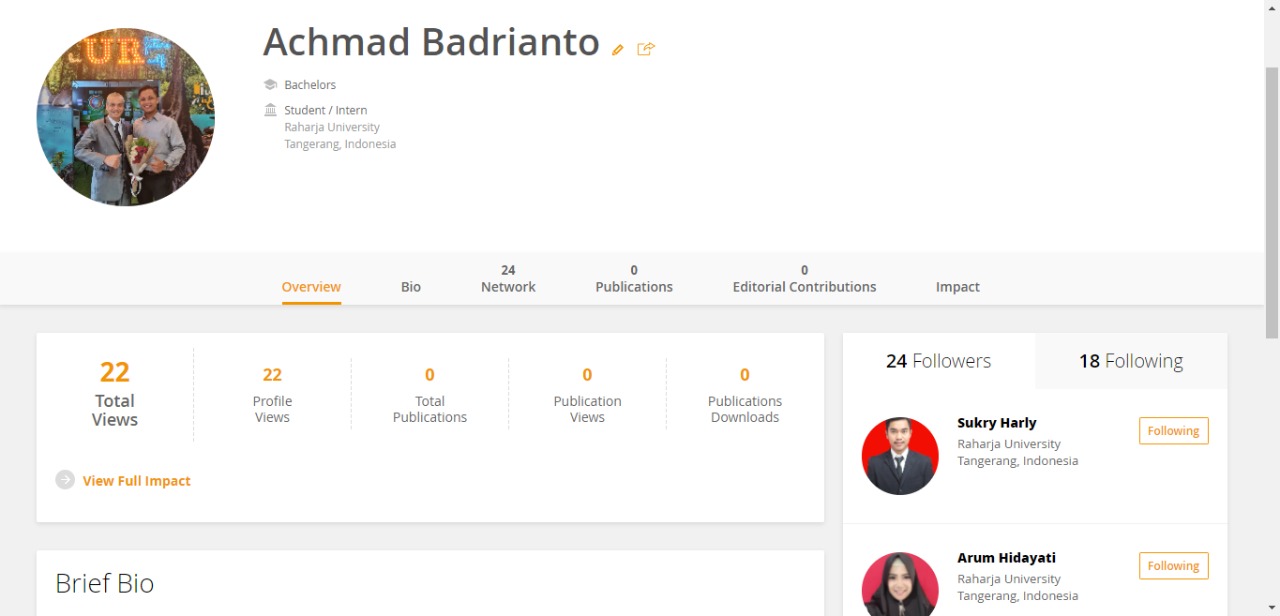The width and height of the screenshot is (1280, 616).
Task: Click Raharja University under Sukry Harly
Action: pos(1009,444)
